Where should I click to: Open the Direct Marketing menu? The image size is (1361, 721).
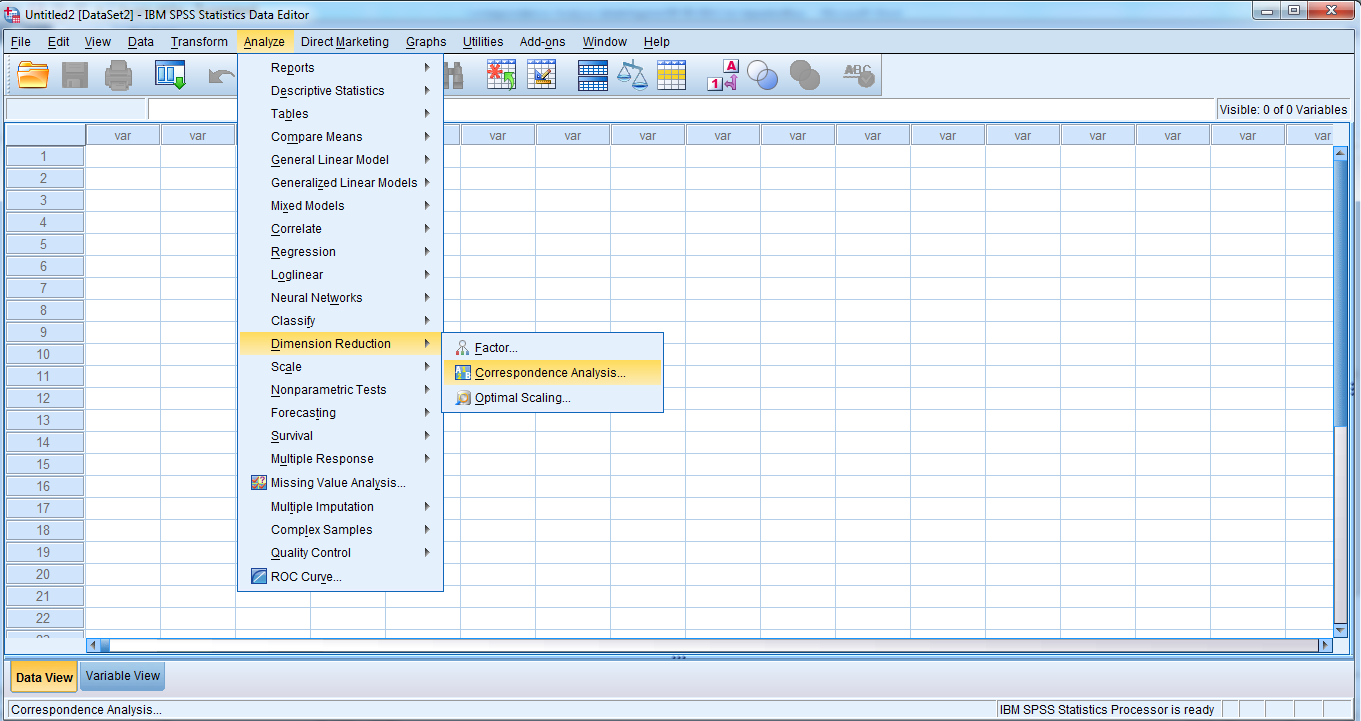345,42
